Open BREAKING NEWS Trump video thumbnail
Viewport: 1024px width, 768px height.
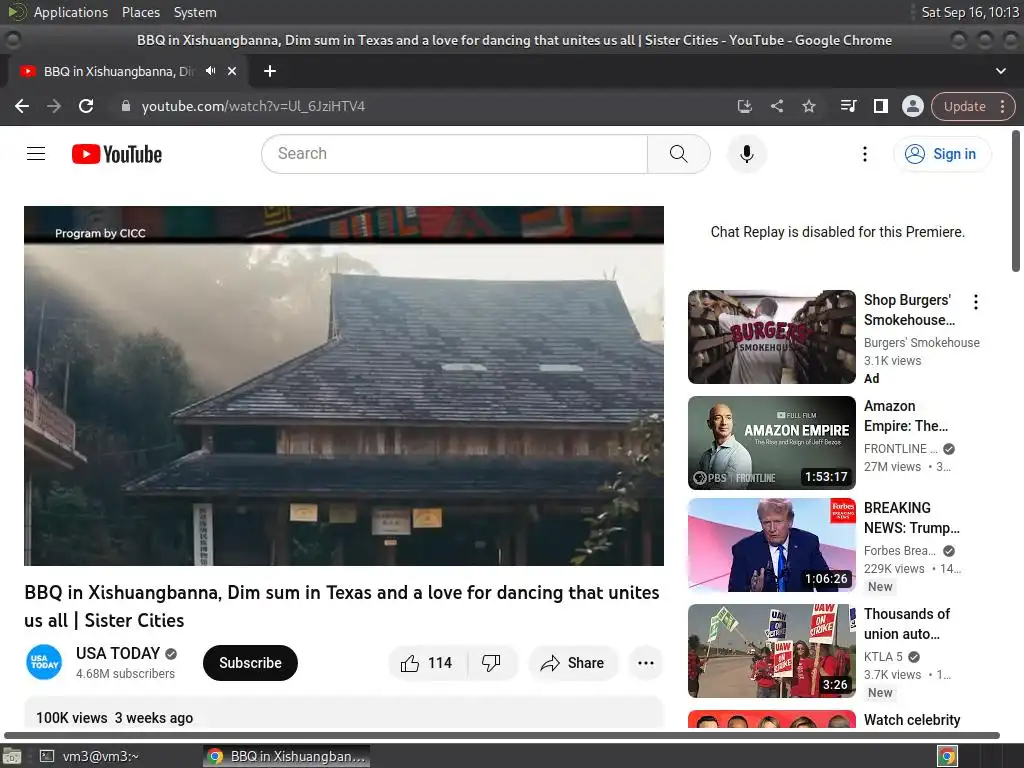(771, 545)
